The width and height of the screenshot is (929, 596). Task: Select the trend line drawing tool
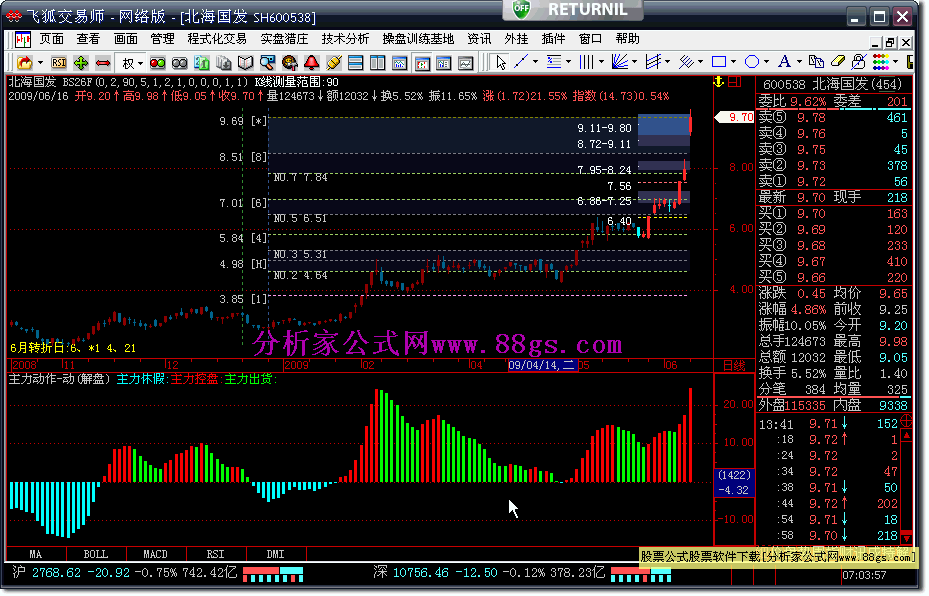pyautogui.click(x=521, y=62)
